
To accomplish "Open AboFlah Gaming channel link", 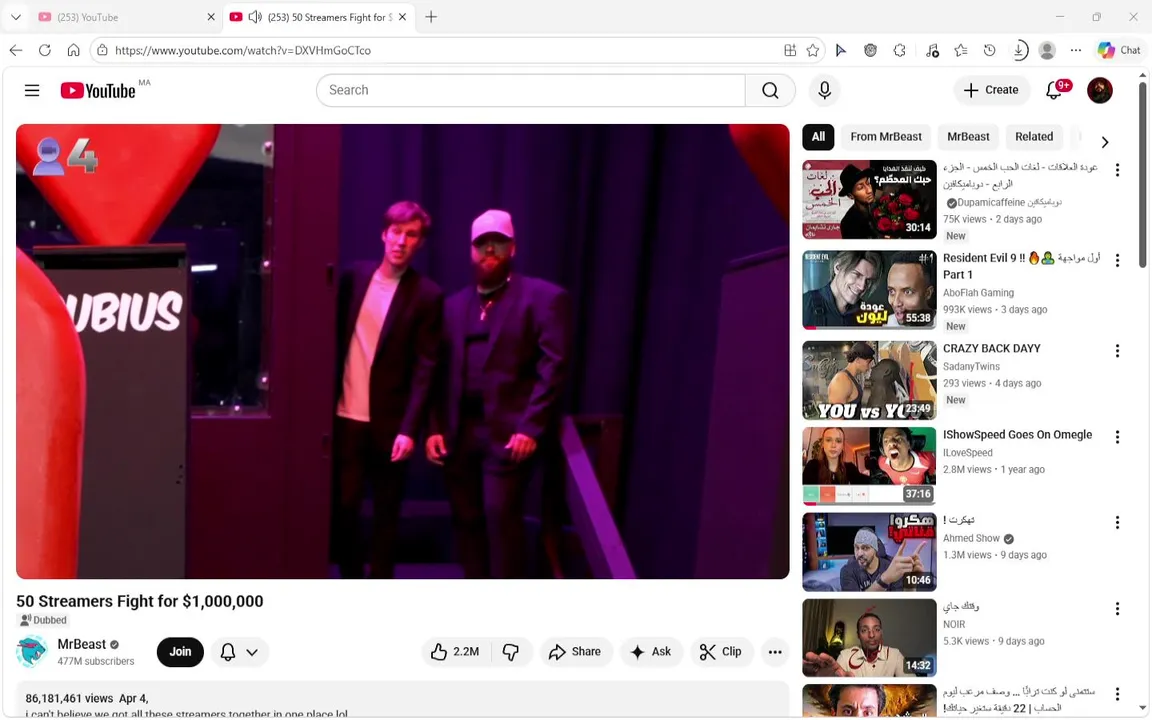I will 978,292.
